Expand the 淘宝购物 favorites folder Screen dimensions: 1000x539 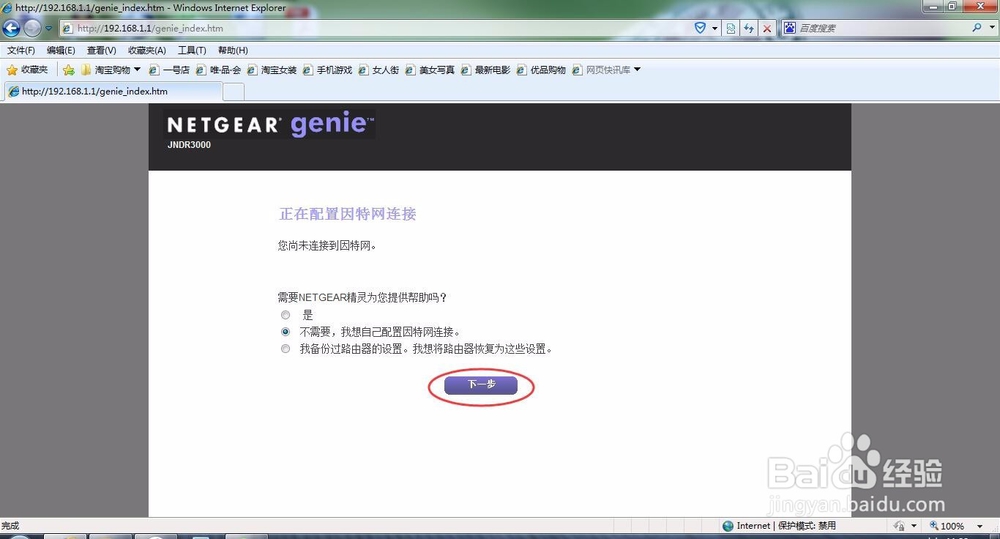point(111,70)
